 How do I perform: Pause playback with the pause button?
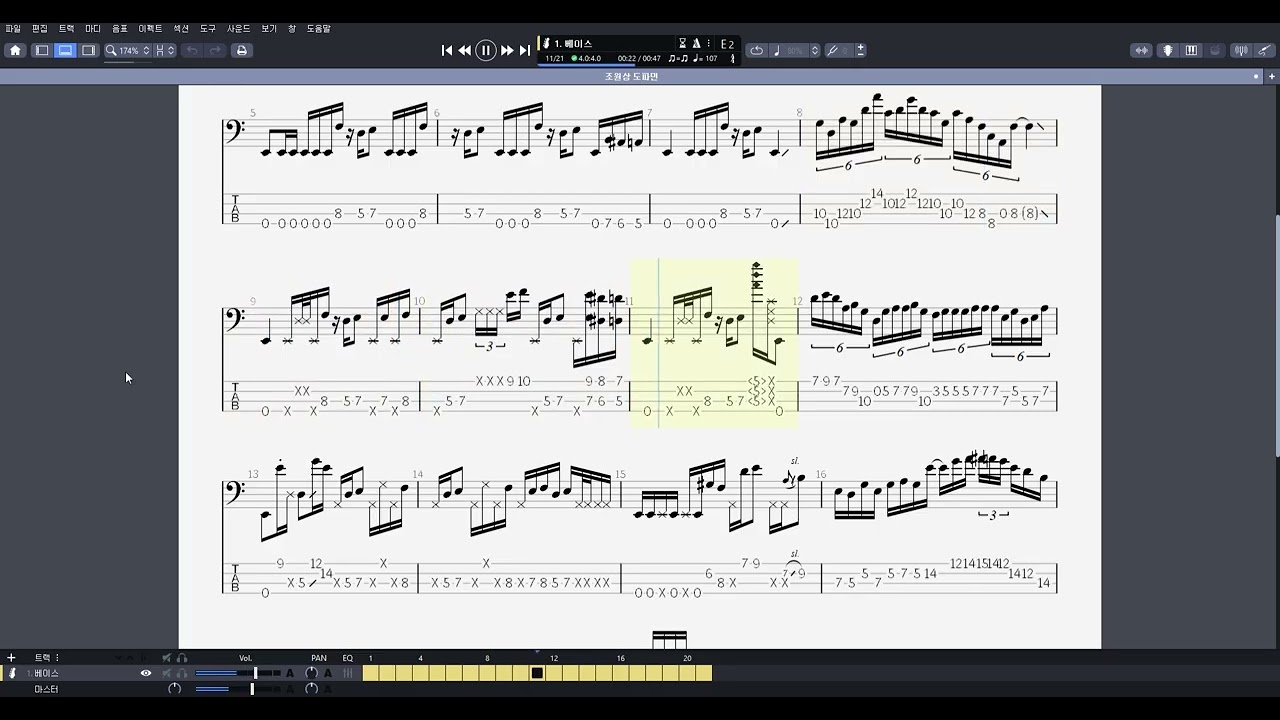pos(486,50)
